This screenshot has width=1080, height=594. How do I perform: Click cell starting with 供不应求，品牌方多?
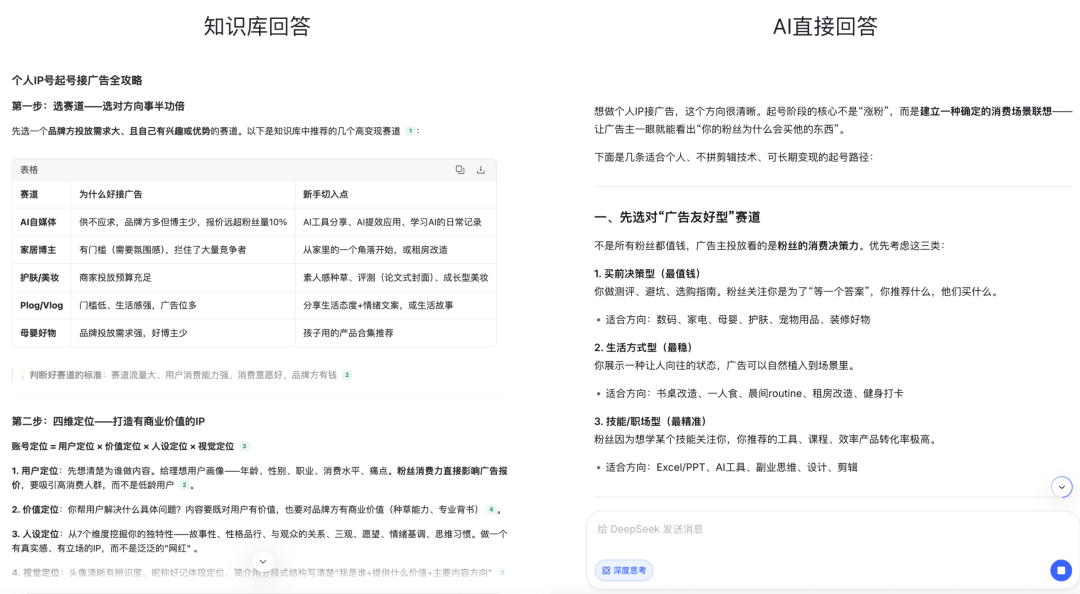[x=183, y=222]
